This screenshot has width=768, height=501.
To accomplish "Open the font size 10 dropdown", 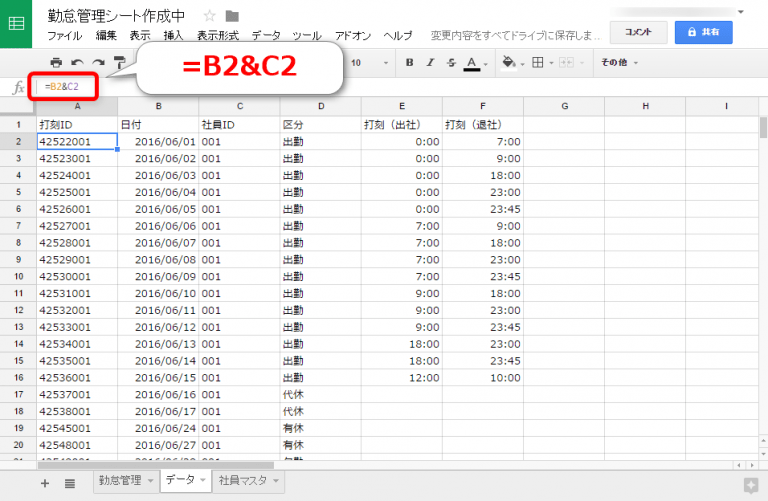I will [x=369, y=63].
